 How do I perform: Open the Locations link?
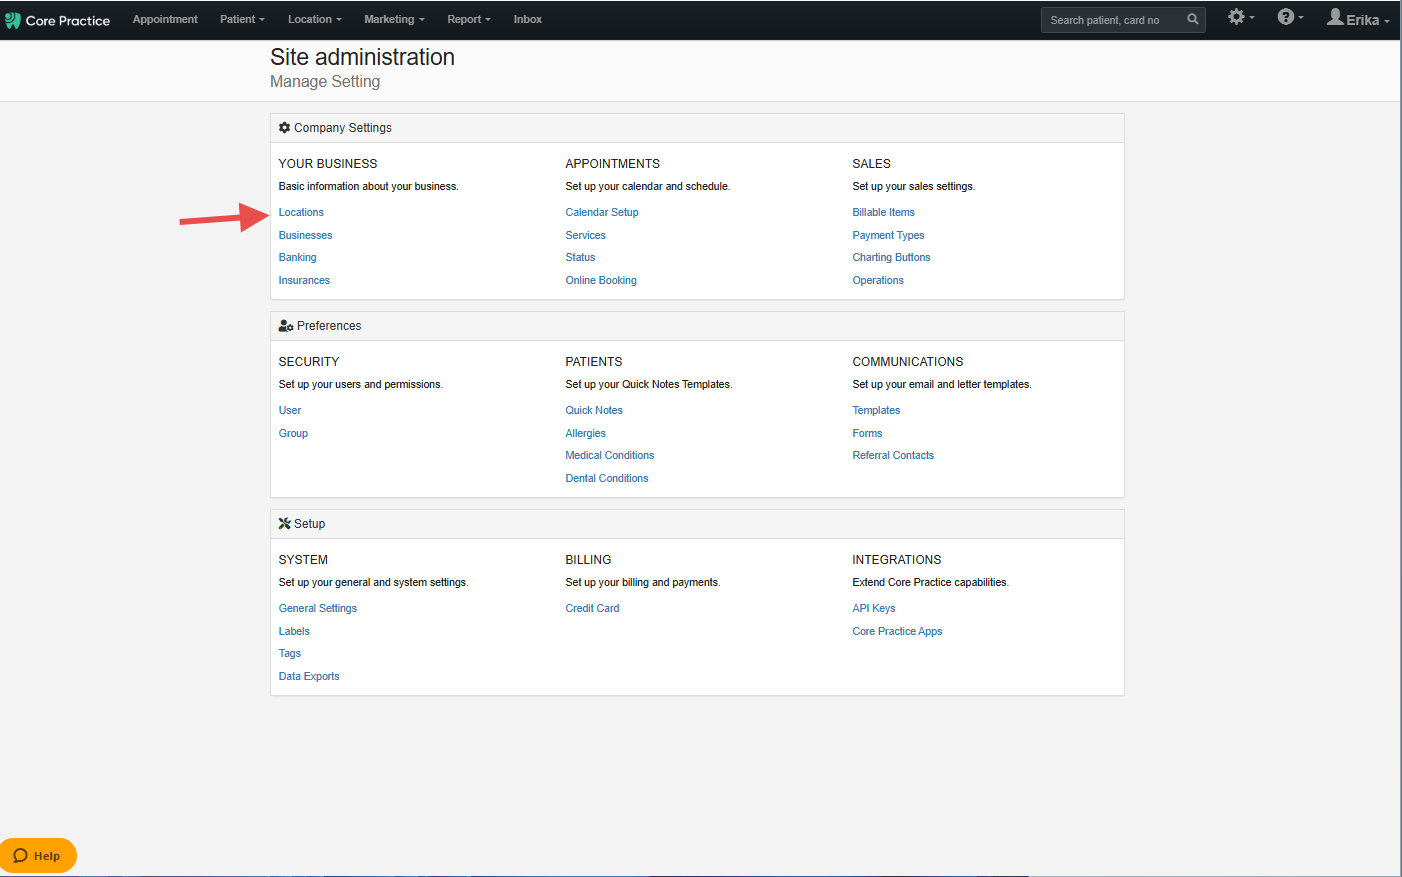point(301,212)
